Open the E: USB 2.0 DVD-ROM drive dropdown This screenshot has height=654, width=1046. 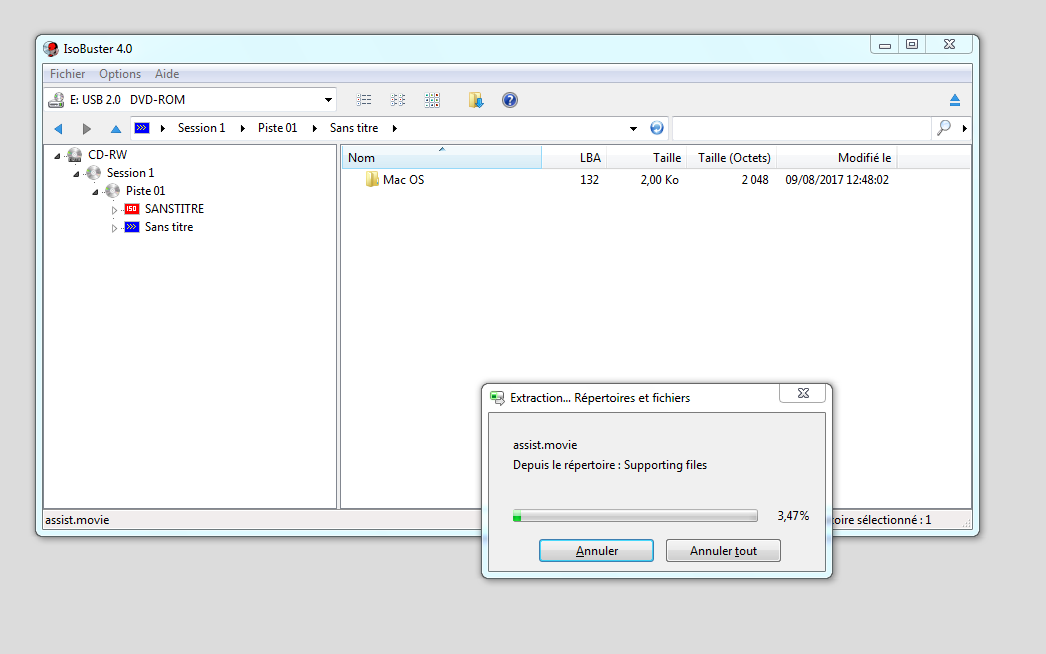[328, 100]
